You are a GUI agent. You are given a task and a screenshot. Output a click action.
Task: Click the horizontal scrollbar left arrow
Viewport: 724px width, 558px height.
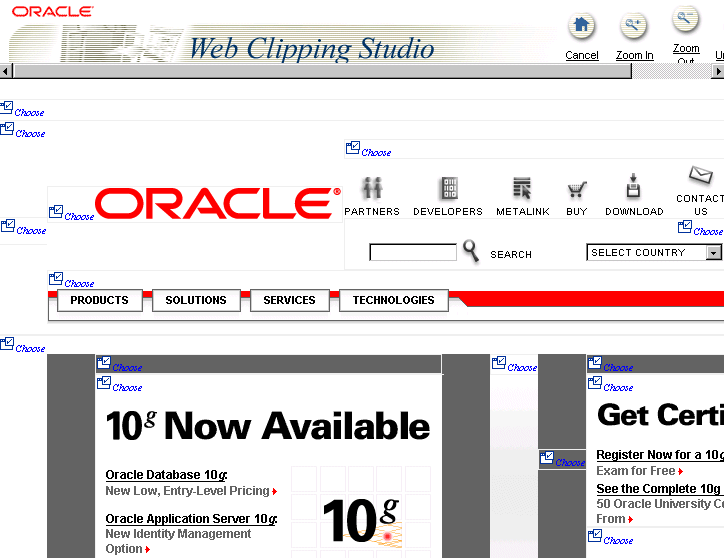pyautogui.click(x=6, y=72)
